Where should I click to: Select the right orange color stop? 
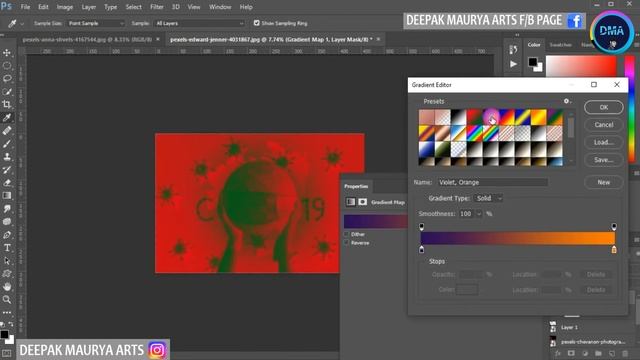point(614,249)
